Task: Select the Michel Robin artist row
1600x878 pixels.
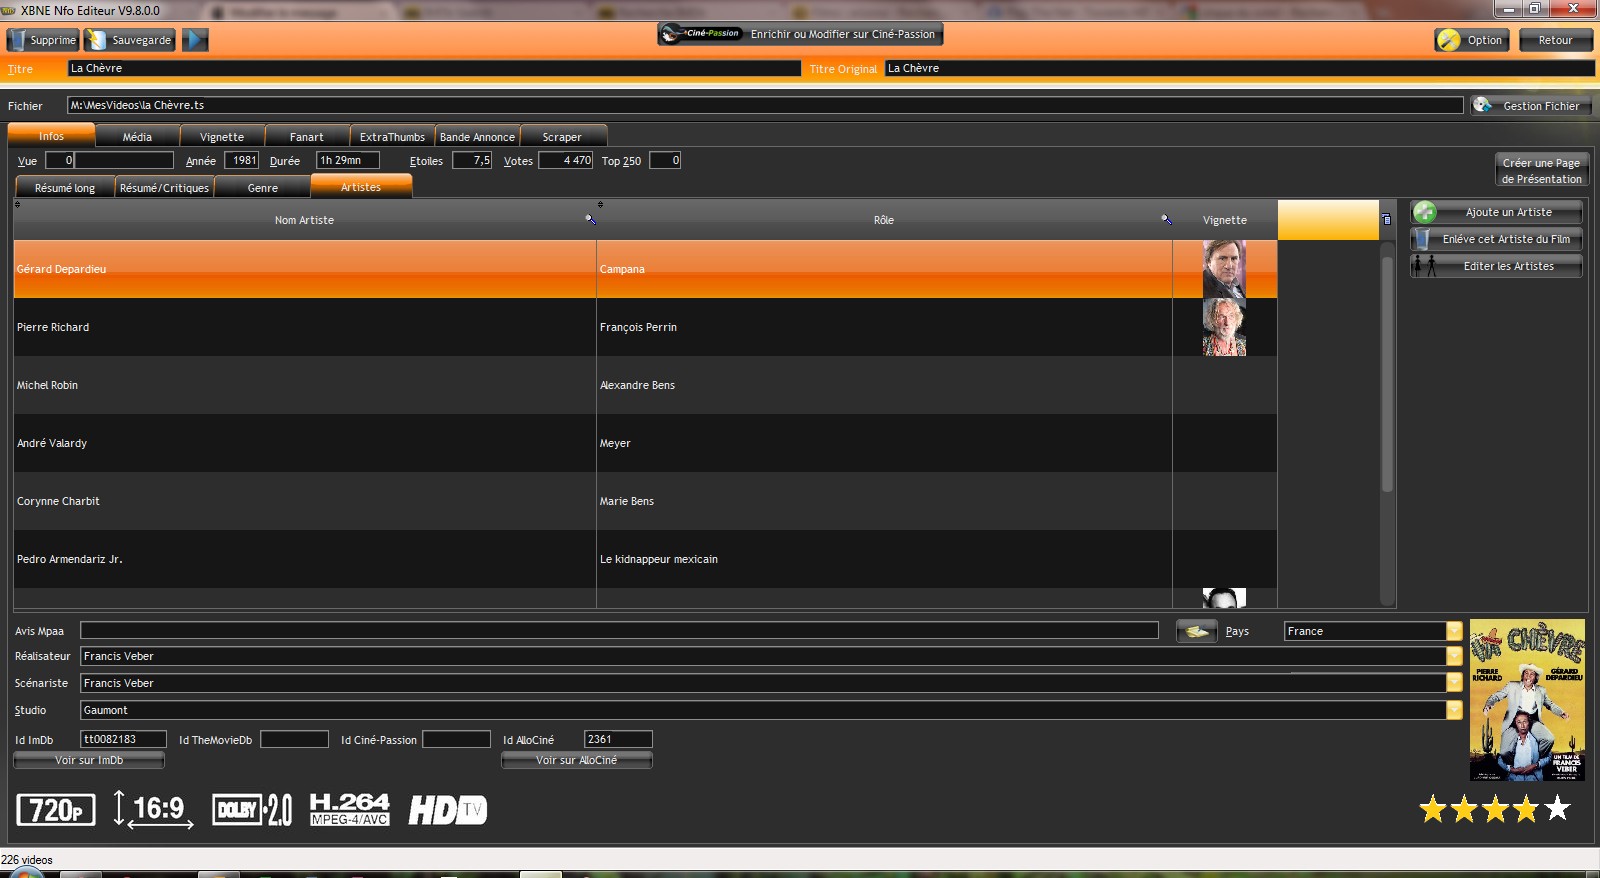Action: click(645, 385)
